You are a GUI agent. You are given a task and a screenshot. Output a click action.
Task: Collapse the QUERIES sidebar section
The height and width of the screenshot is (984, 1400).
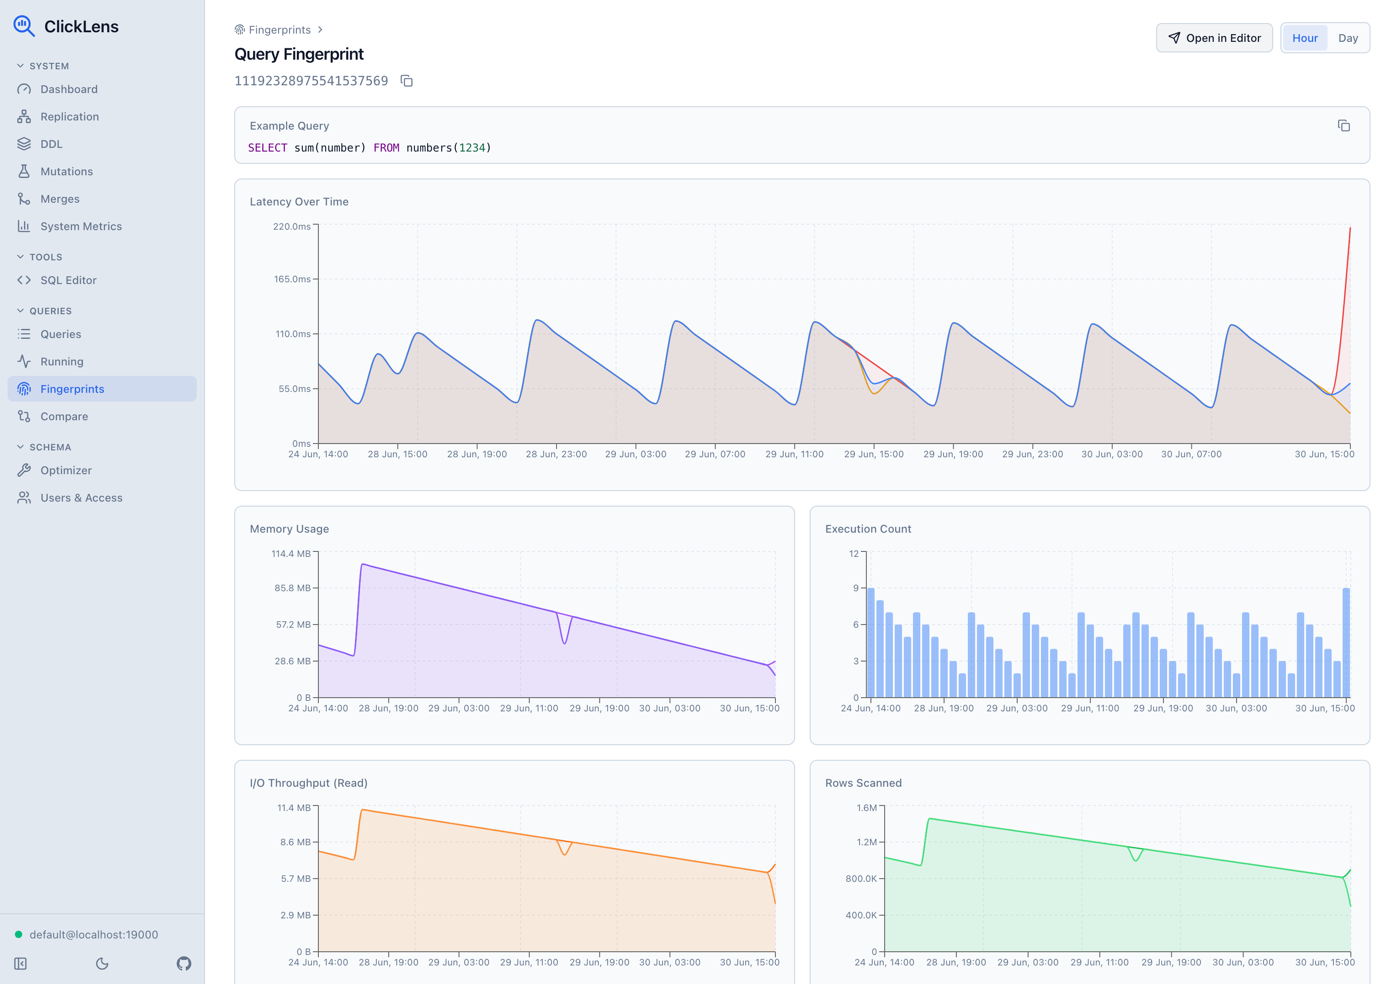[x=44, y=311]
